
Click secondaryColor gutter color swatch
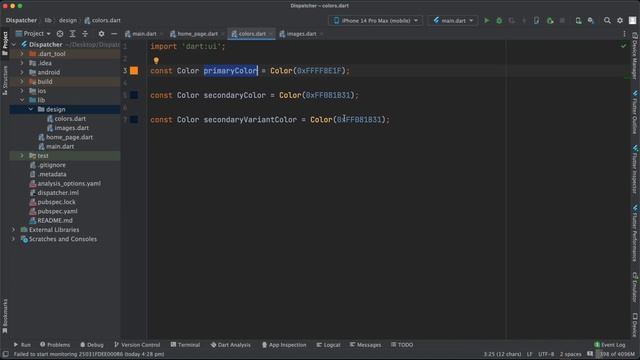tap(134, 95)
